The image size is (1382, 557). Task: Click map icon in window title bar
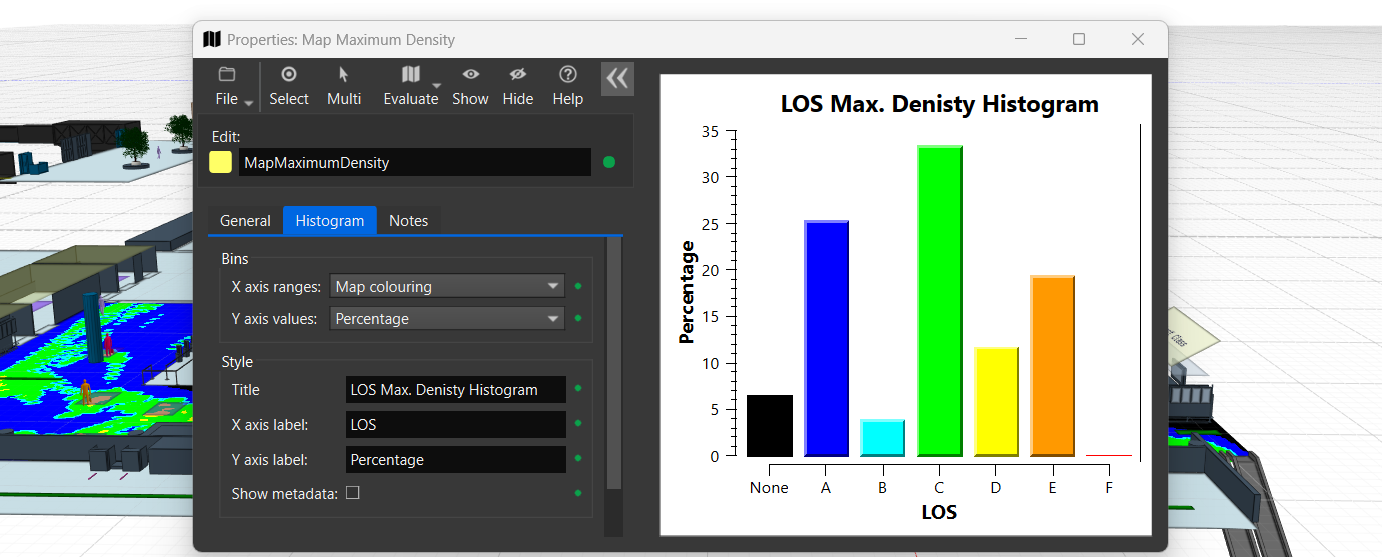click(x=211, y=40)
